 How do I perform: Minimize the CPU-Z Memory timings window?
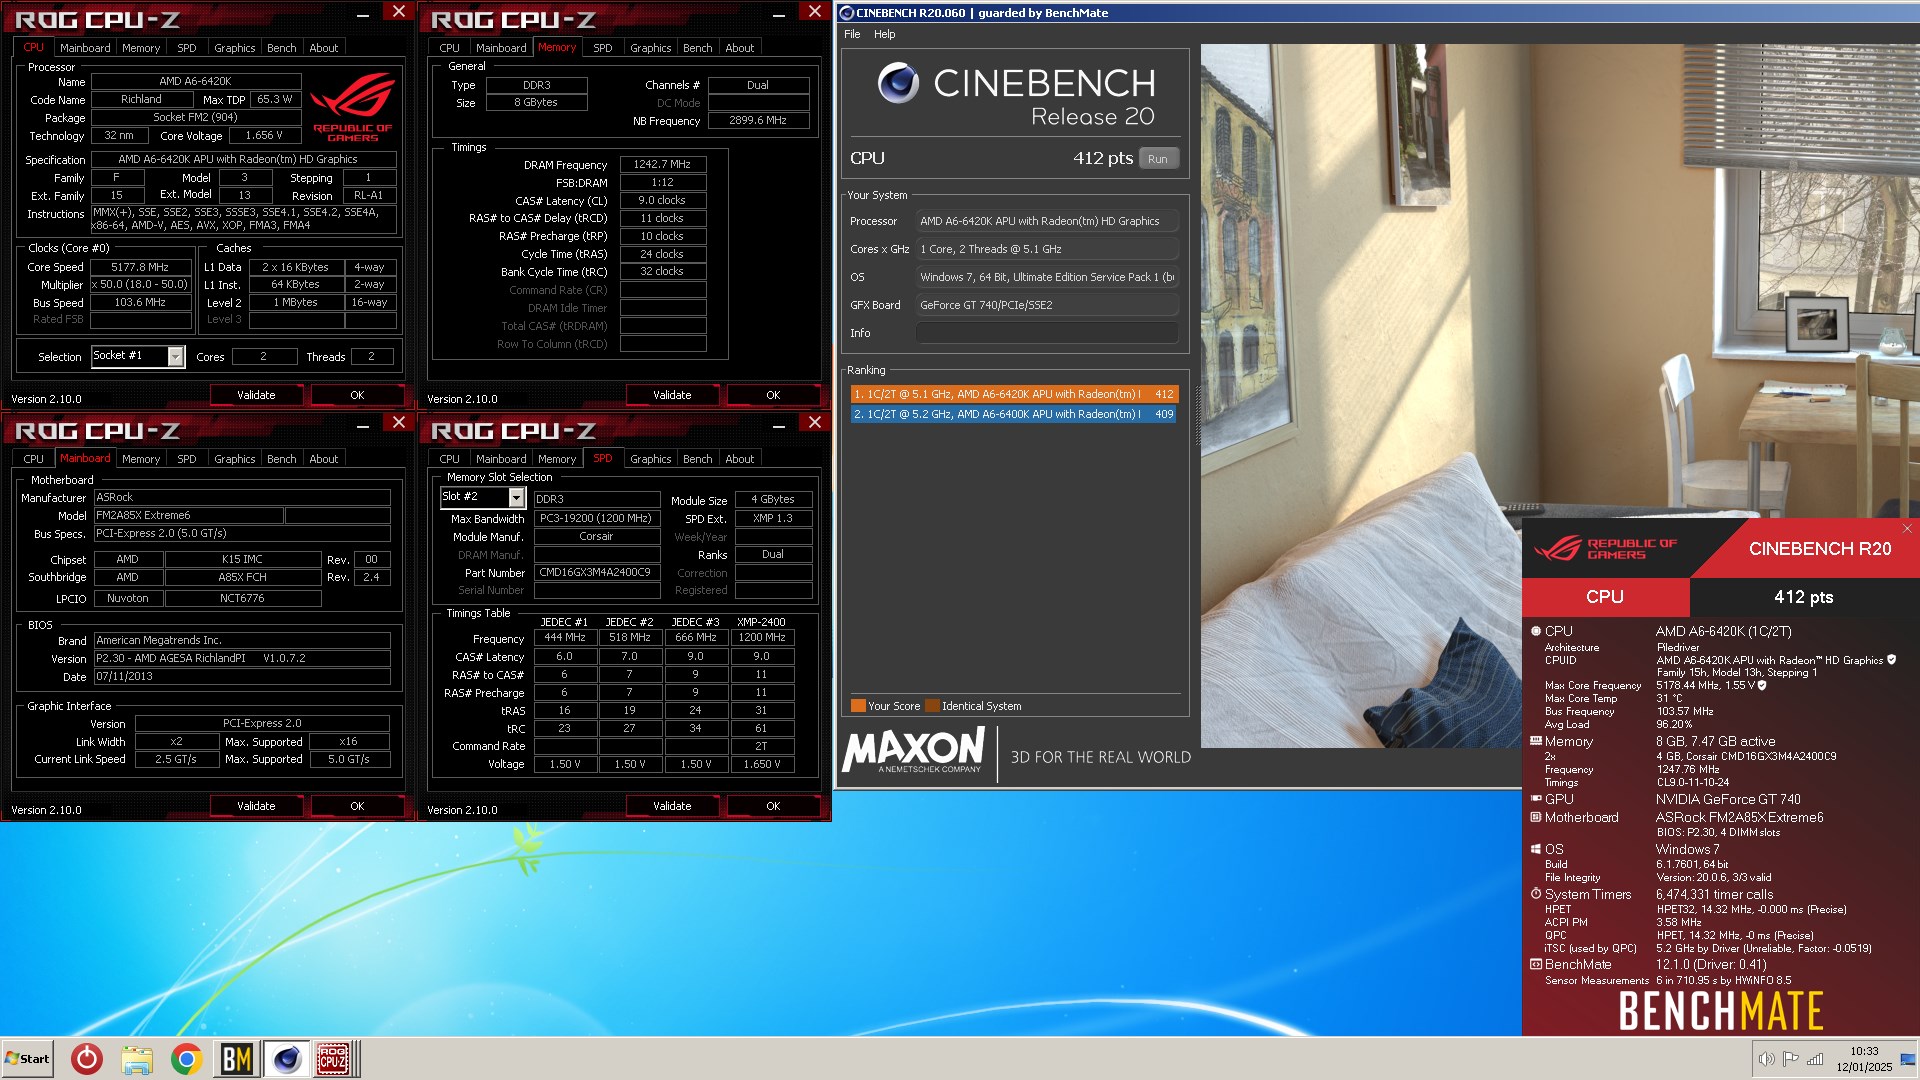tap(778, 14)
